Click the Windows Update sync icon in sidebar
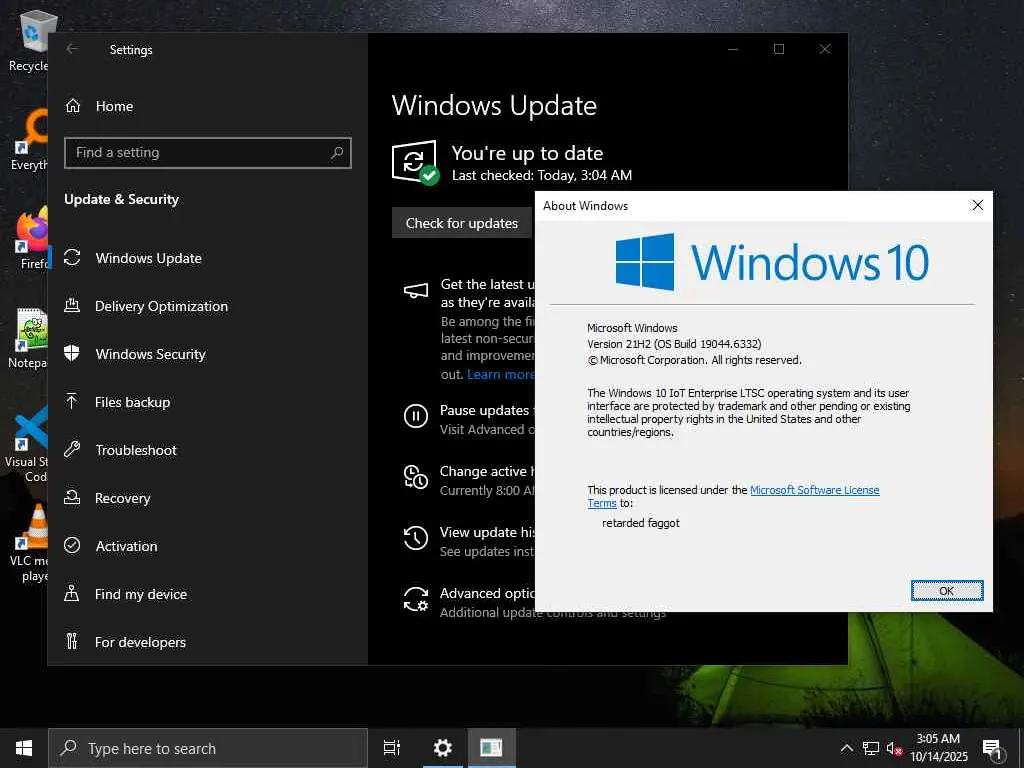This screenshot has width=1024, height=768. tap(72, 257)
